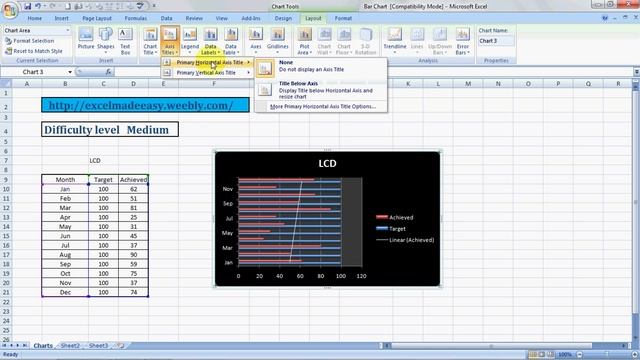Open the Legend options
640x360 pixels.
pos(190,41)
